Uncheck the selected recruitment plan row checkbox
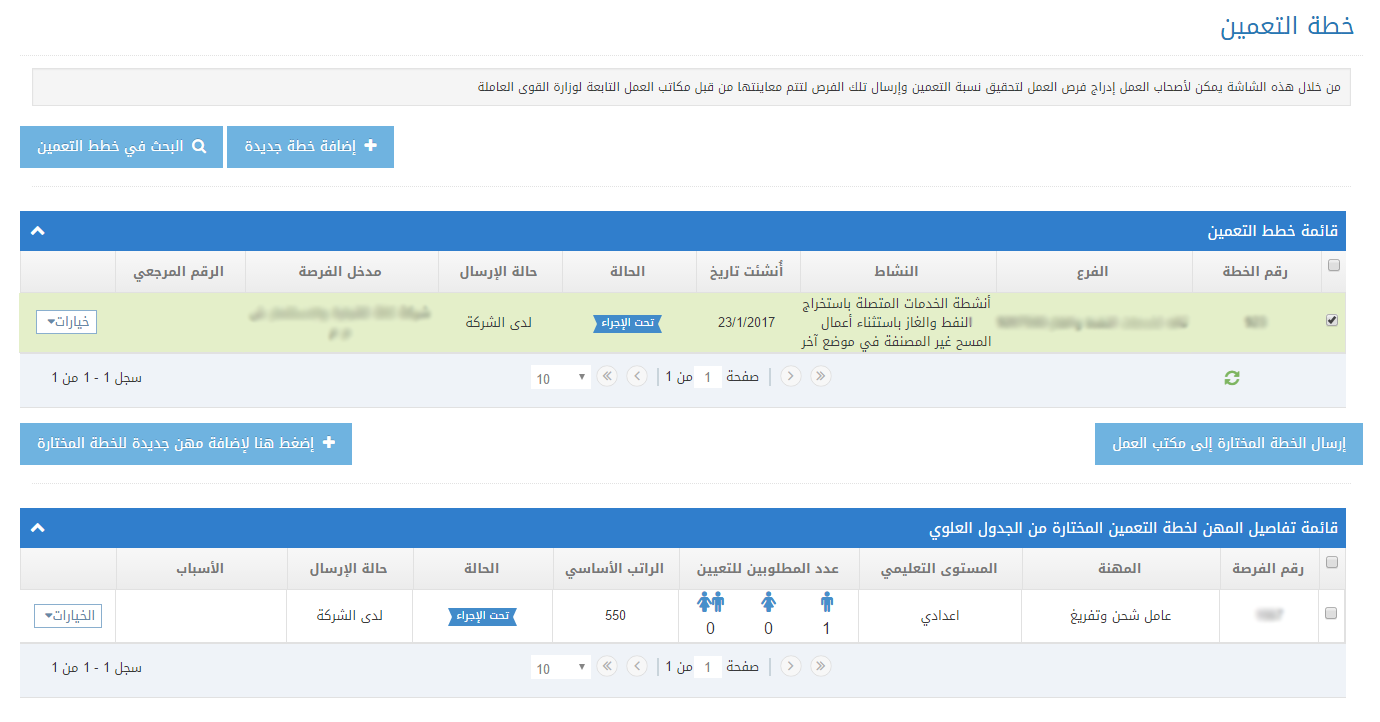 pos(1331,321)
